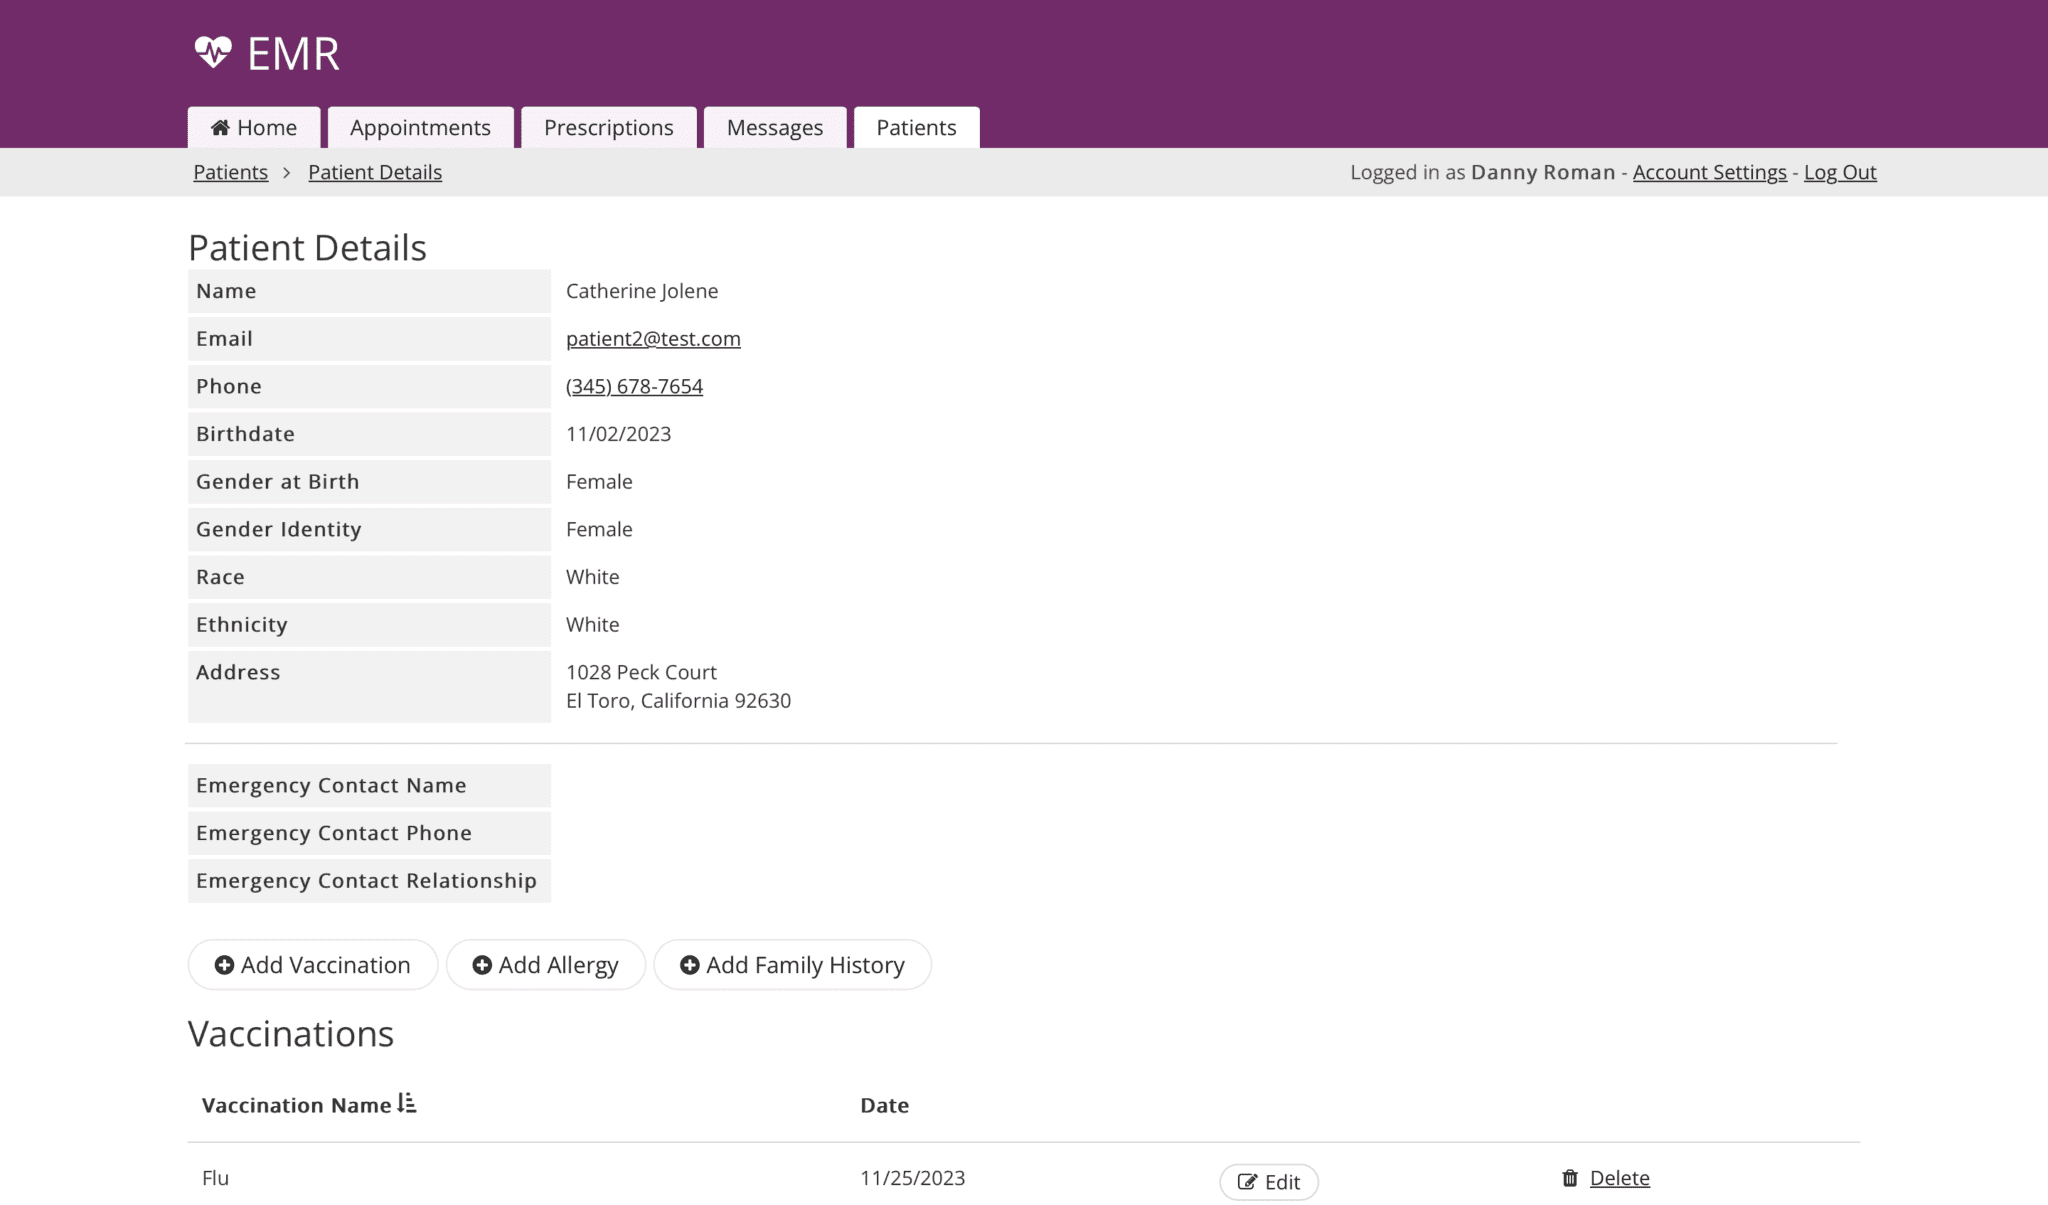
Task: Click the Patient Details breadcrumb item
Action: (374, 172)
